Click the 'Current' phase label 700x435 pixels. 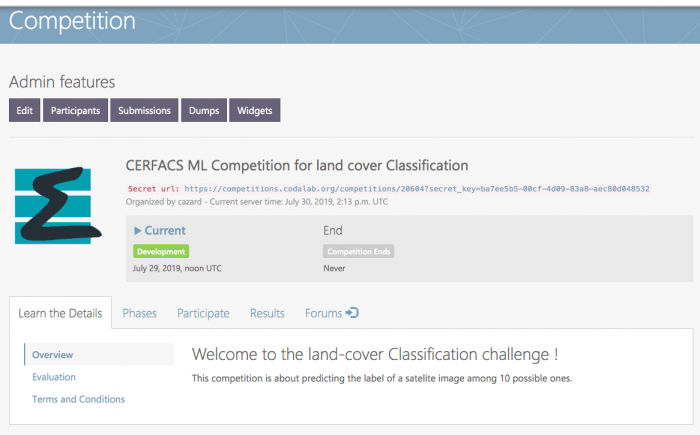[x=165, y=230]
